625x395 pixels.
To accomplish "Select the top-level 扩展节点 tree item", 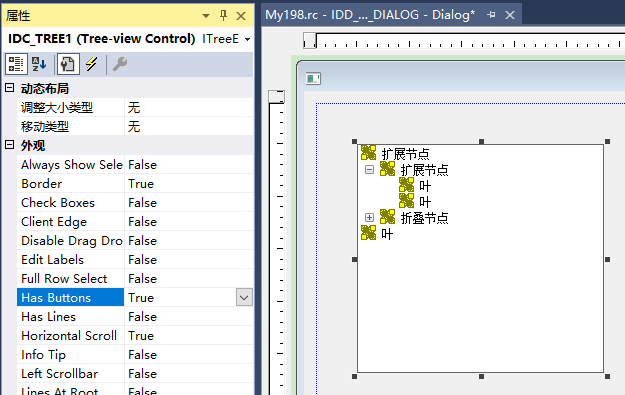I will click(405, 153).
